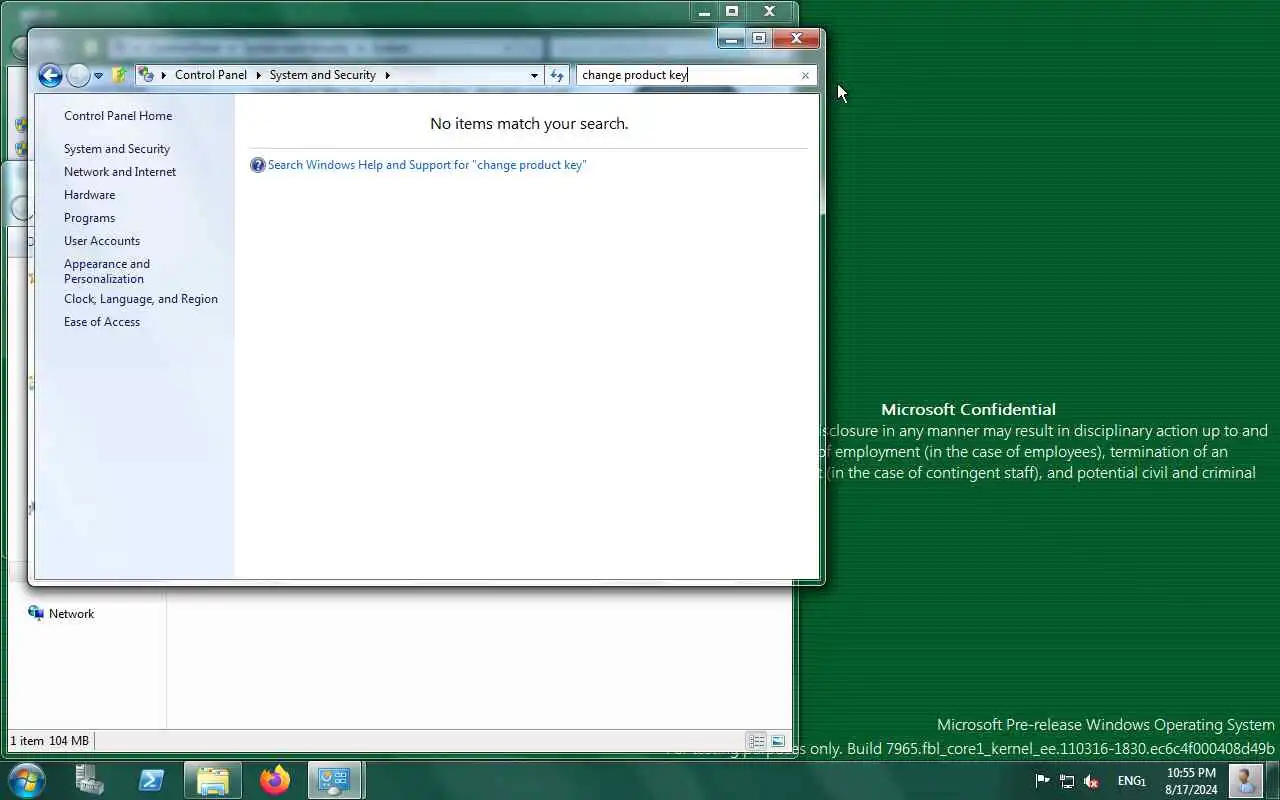The image size is (1280, 800).
Task: Minimize the Control Panel window
Action: click(732, 39)
